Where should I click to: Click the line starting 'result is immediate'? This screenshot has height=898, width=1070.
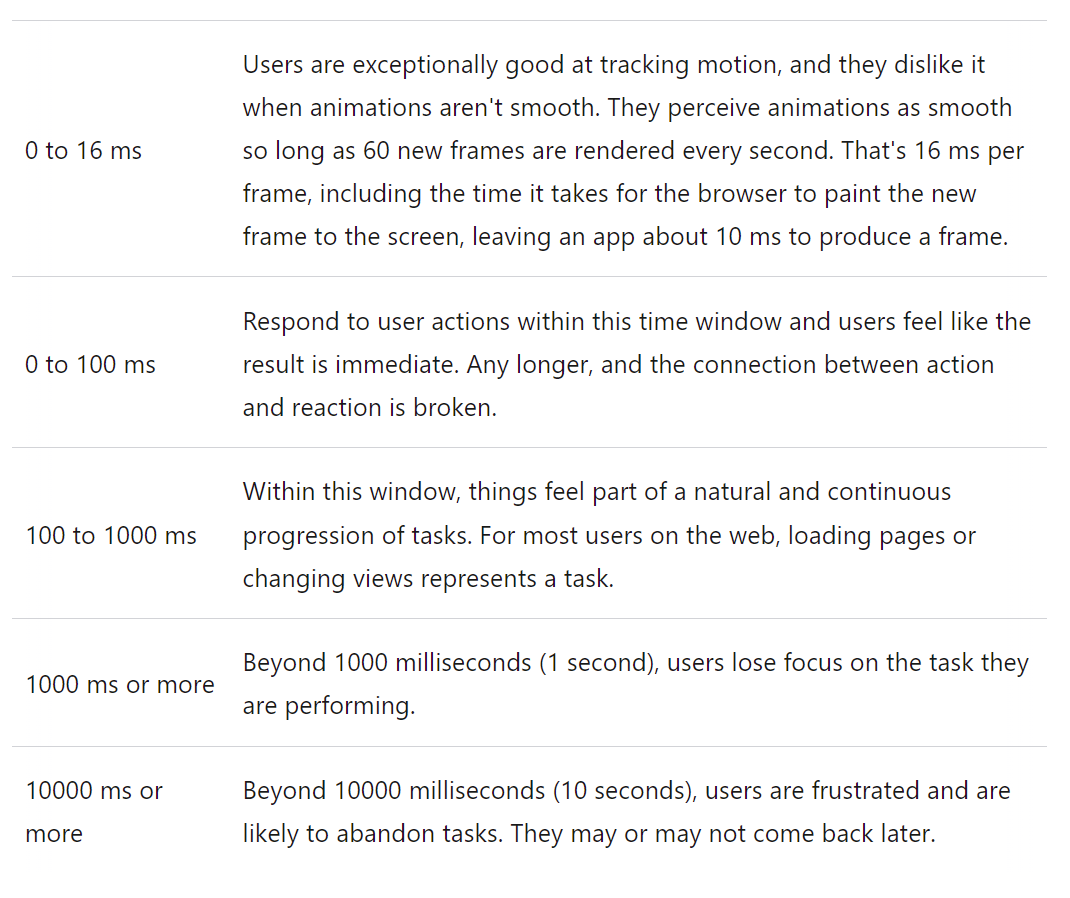click(x=618, y=365)
